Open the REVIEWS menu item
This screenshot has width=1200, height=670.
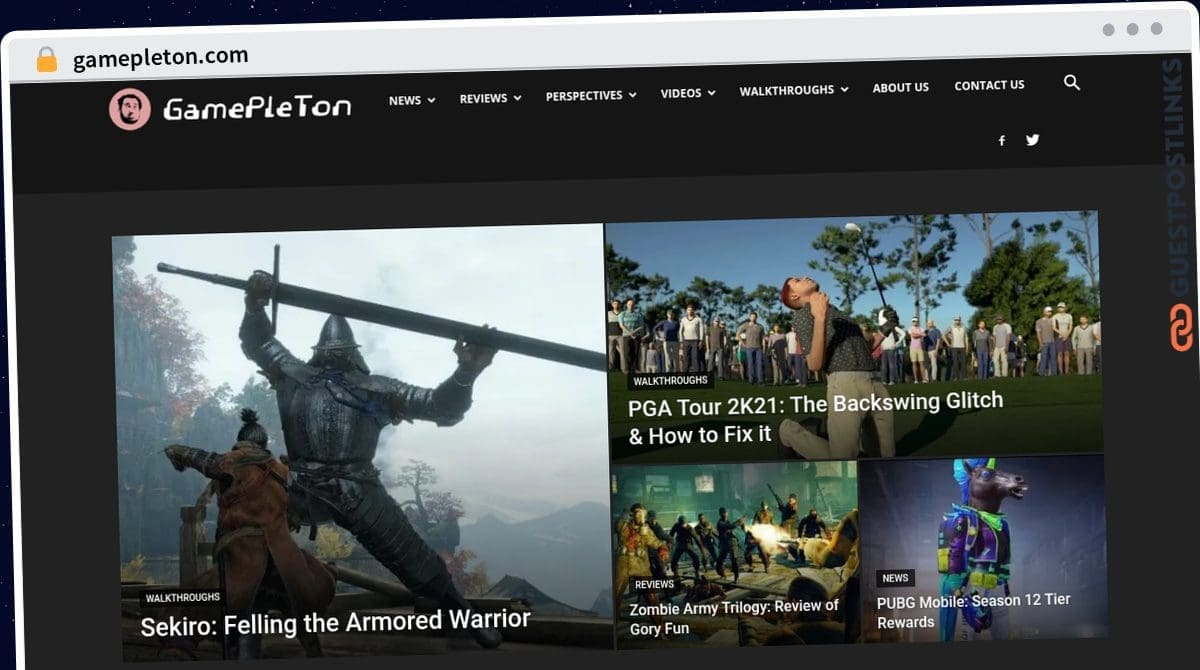point(484,98)
